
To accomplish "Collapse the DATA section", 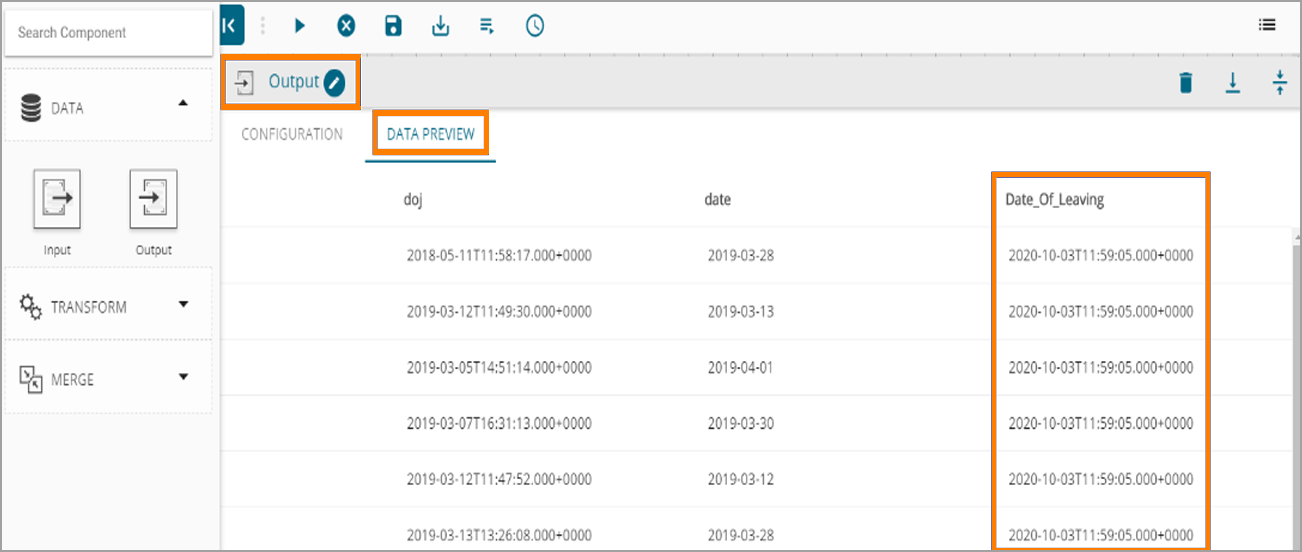I will pos(183,103).
